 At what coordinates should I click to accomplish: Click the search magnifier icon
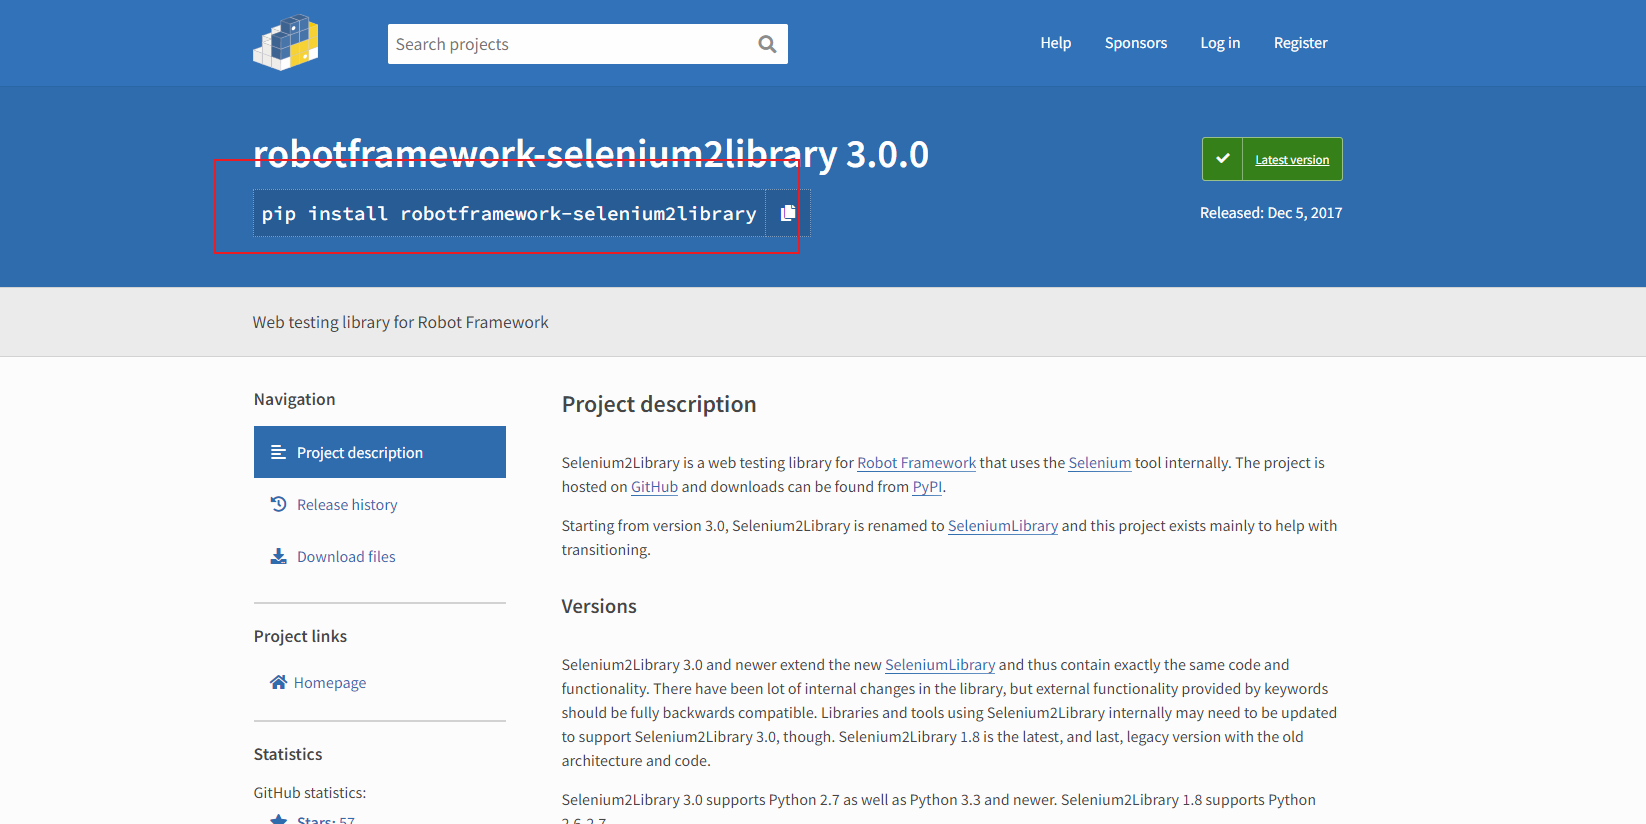click(x=767, y=44)
